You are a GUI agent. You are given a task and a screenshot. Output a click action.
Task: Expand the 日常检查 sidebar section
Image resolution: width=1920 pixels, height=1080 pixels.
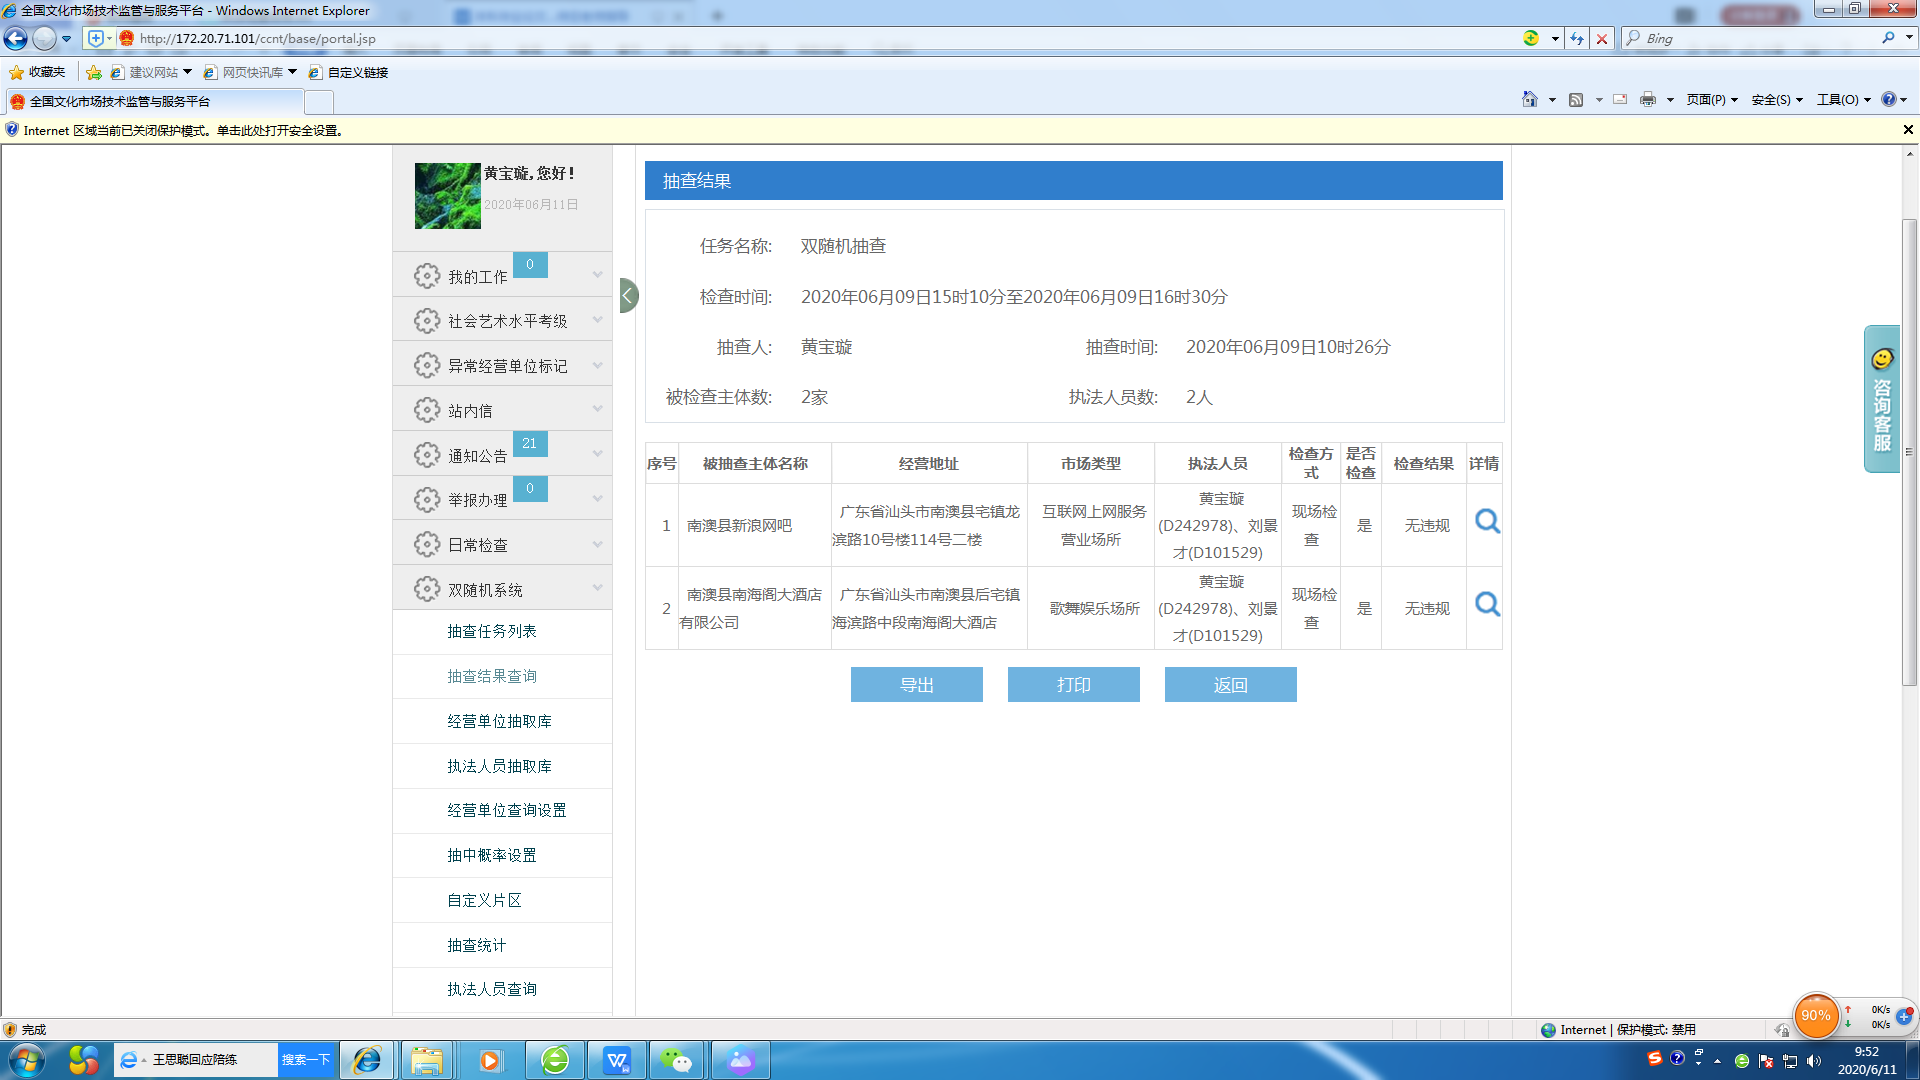point(598,543)
